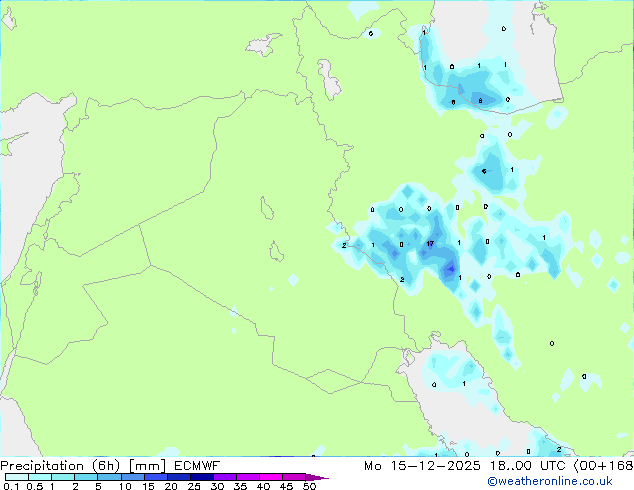Select the 30–35 mm purple legend swatch

coord(225,477)
